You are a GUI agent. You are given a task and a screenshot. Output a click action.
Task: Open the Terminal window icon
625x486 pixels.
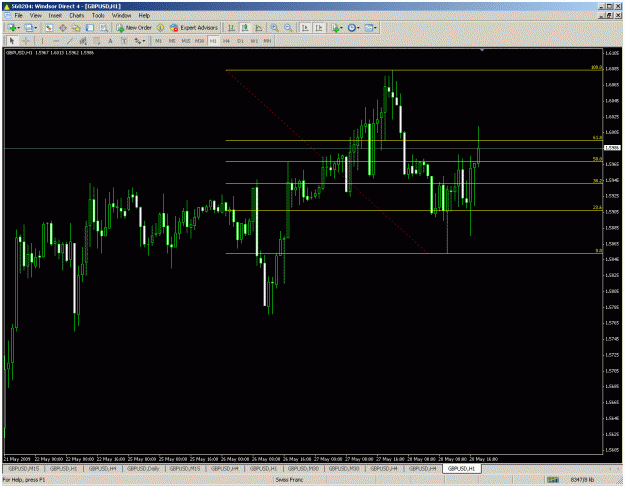coord(90,28)
